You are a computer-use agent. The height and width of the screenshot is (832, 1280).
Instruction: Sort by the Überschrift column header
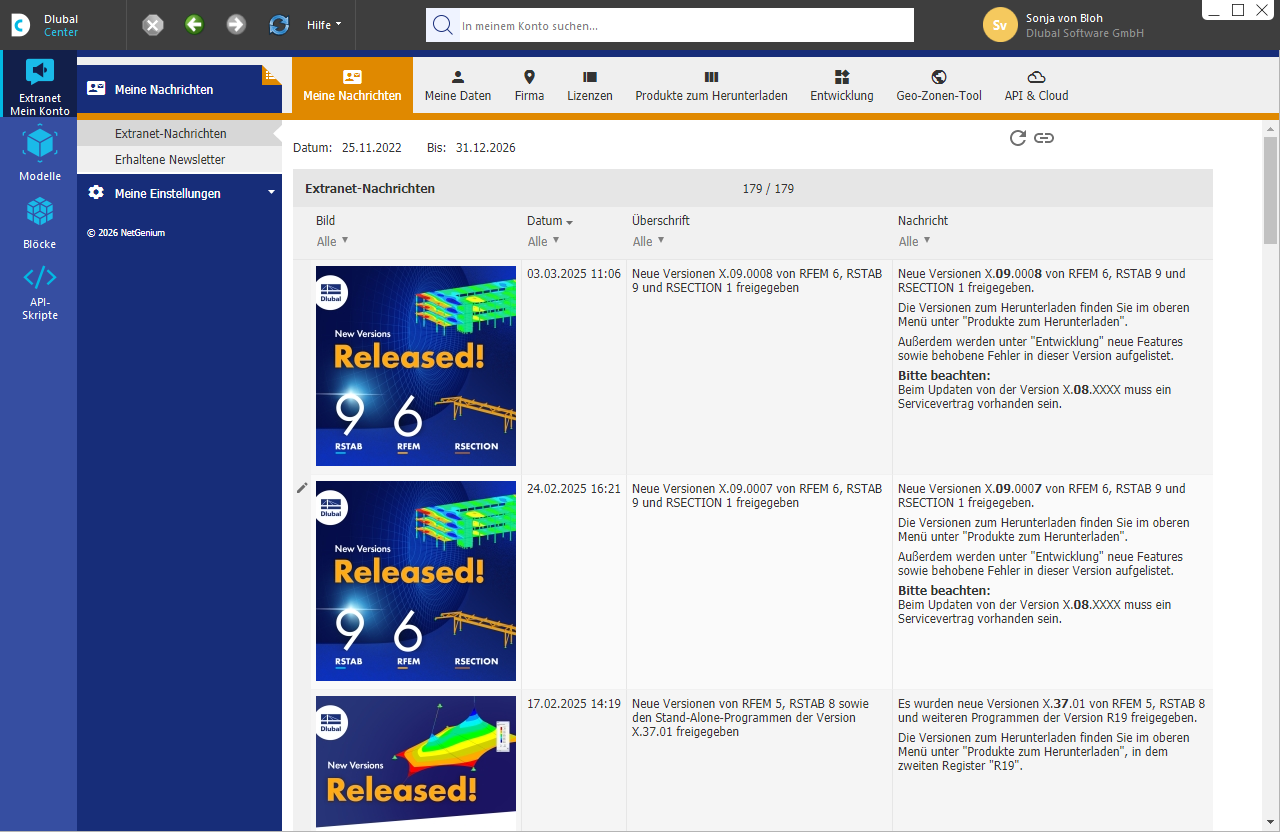point(661,221)
